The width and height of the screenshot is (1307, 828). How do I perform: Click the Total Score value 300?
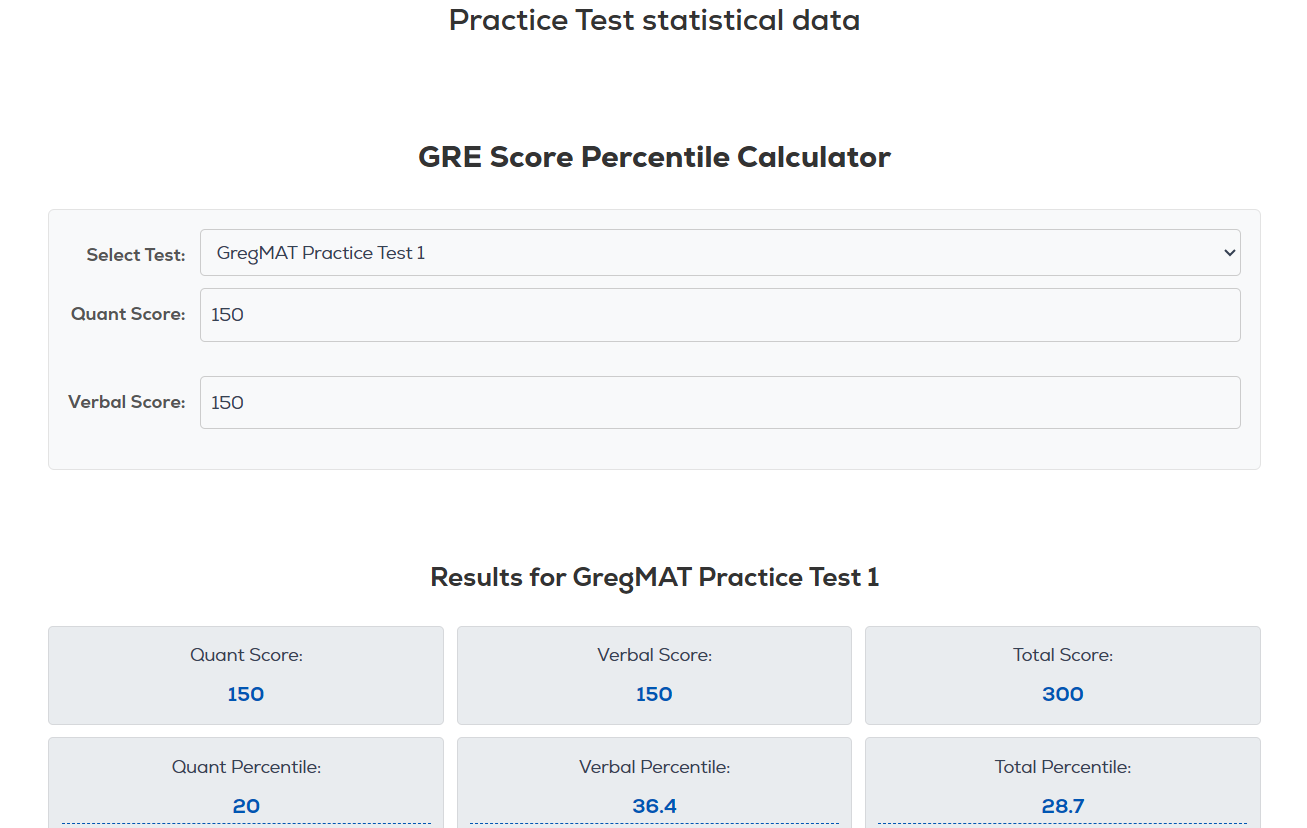click(1062, 694)
